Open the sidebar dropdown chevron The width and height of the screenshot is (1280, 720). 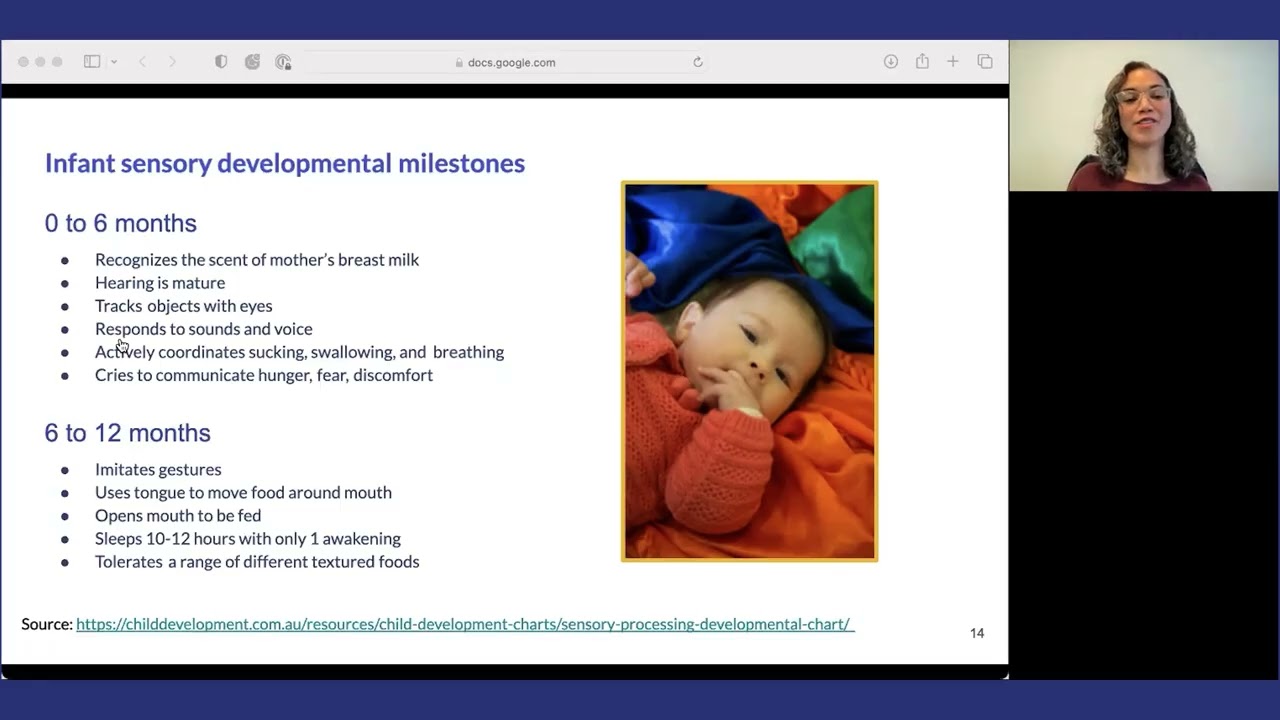point(114,62)
